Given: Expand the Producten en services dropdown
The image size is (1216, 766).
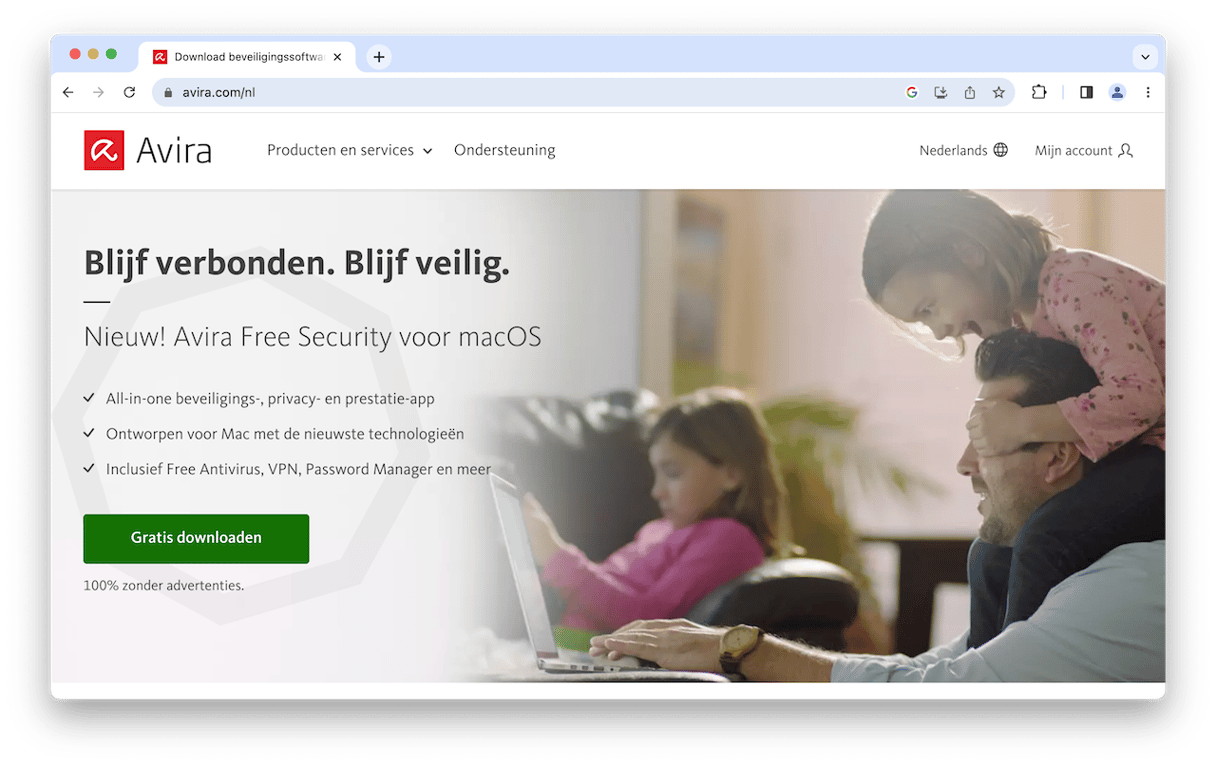Looking at the screenshot, I should [x=350, y=150].
